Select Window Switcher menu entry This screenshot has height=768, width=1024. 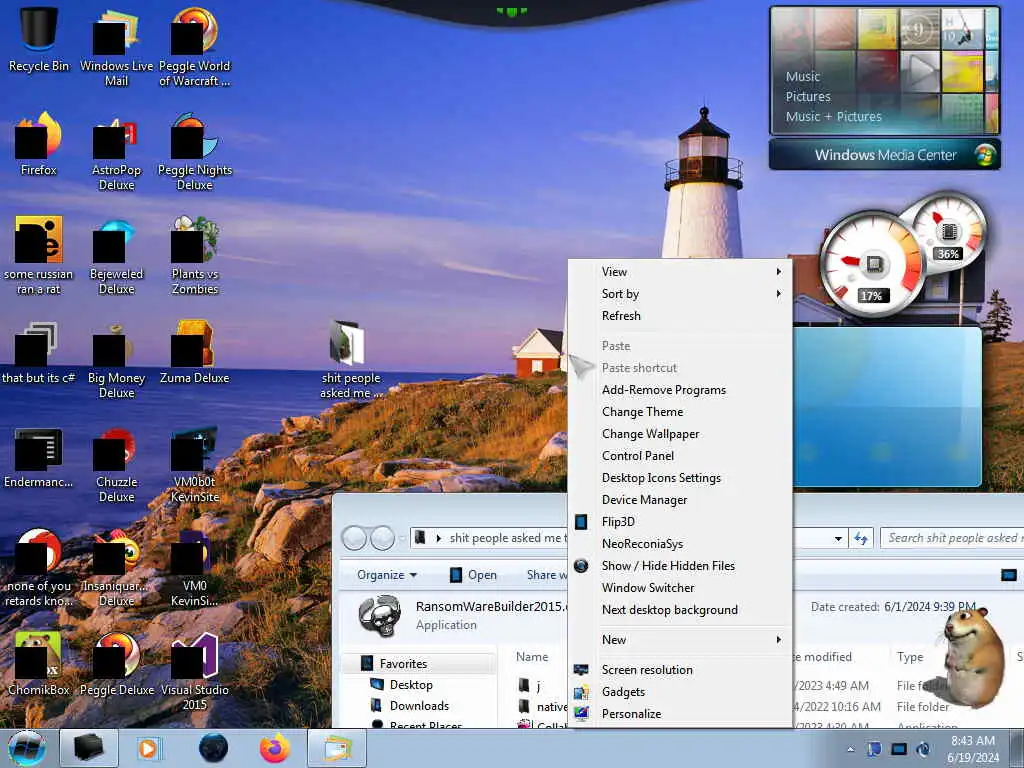tap(680, 588)
